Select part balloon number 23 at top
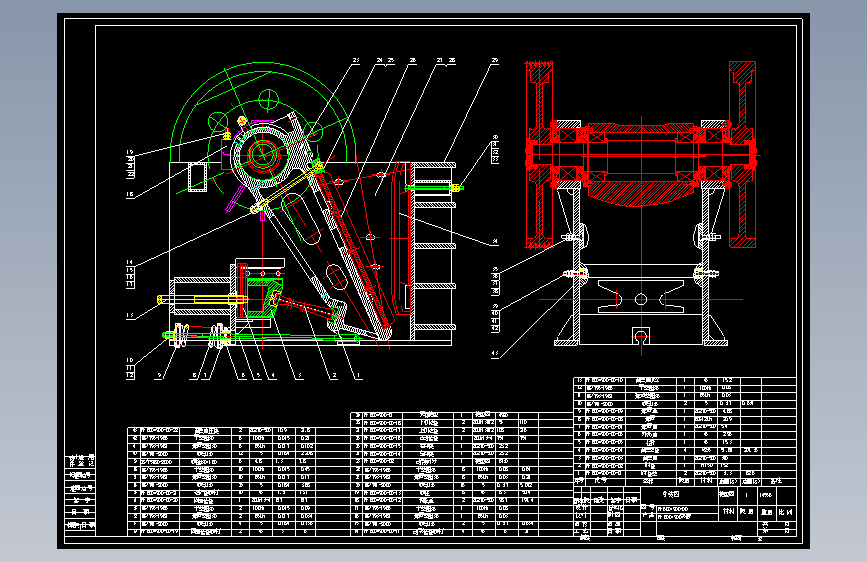The image size is (867, 562). pos(356,61)
